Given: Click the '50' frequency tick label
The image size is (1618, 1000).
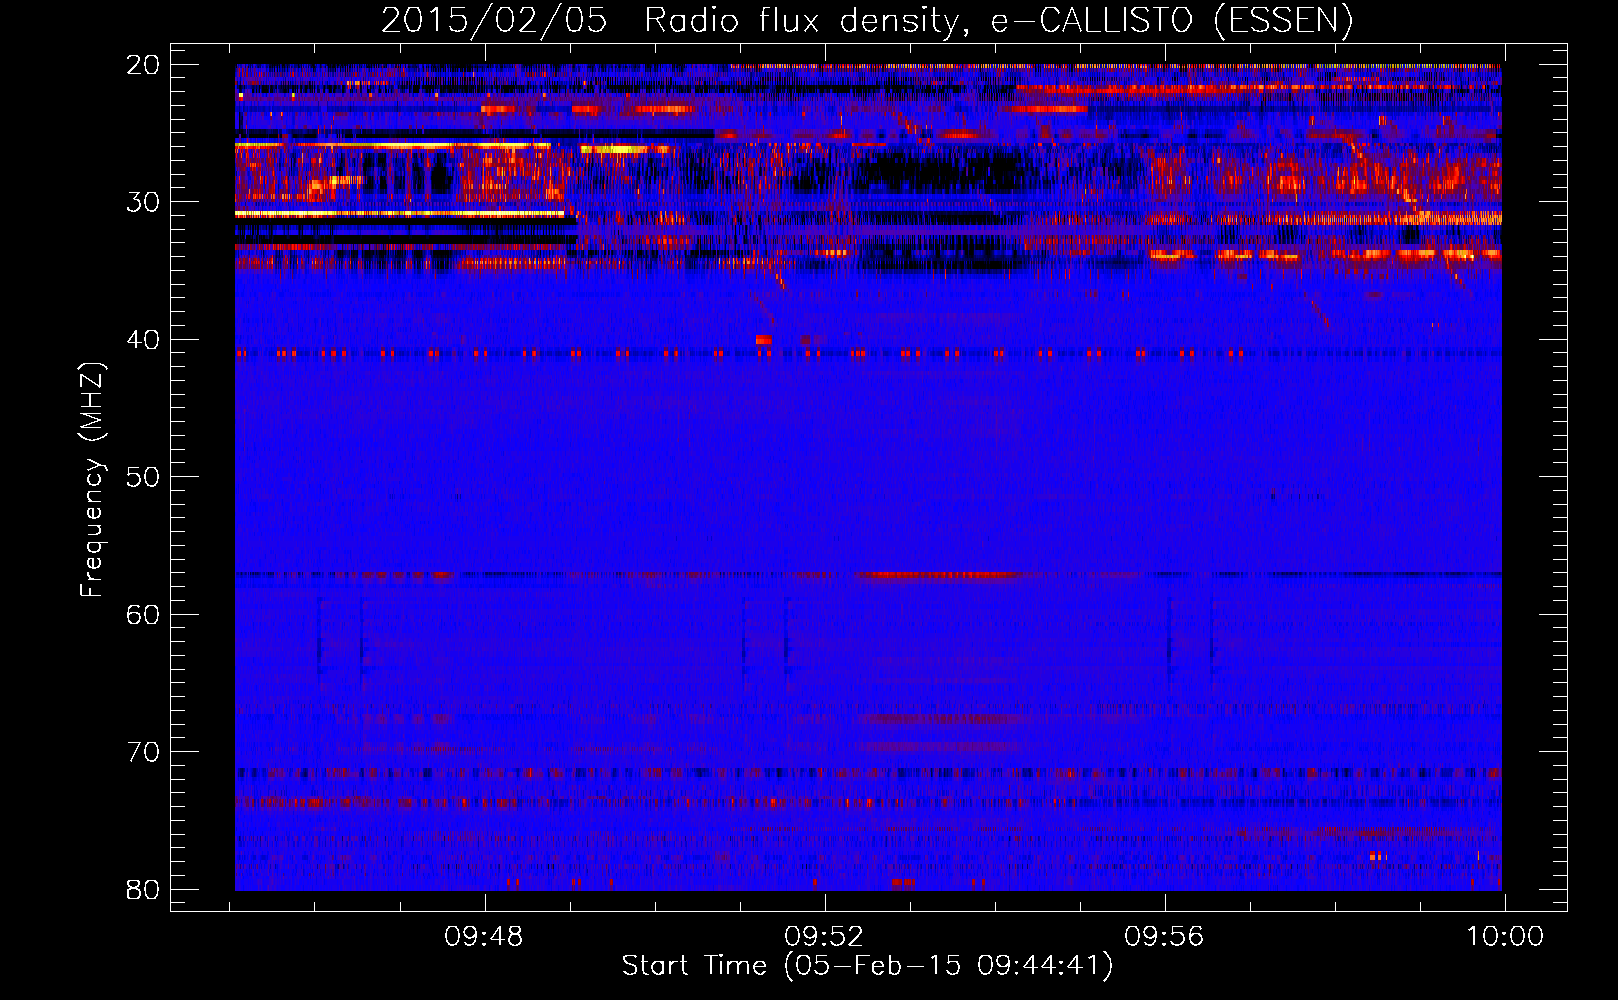Looking at the screenshot, I should point(143,477).
